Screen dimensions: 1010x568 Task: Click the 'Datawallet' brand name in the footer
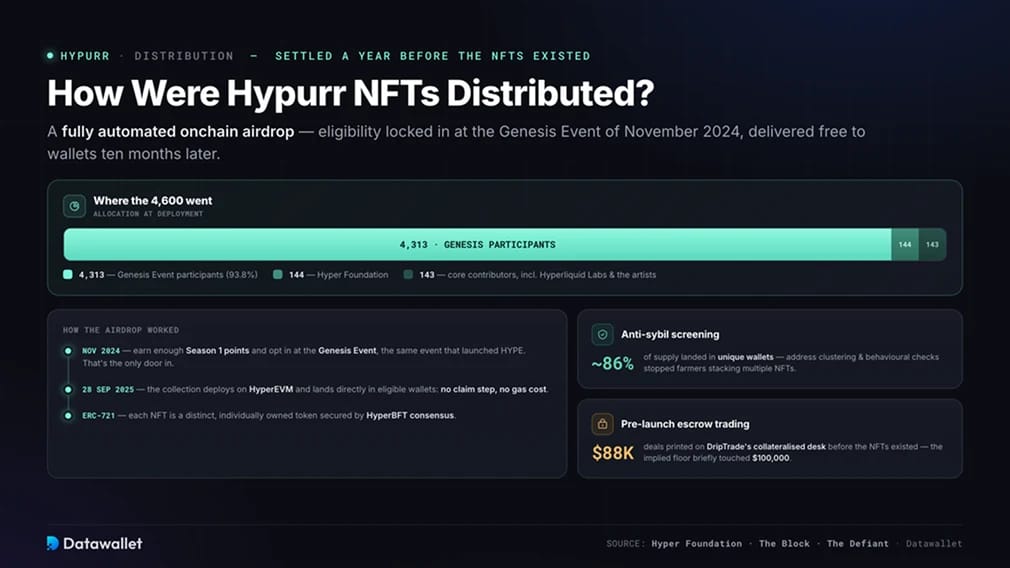coord(102,544)
